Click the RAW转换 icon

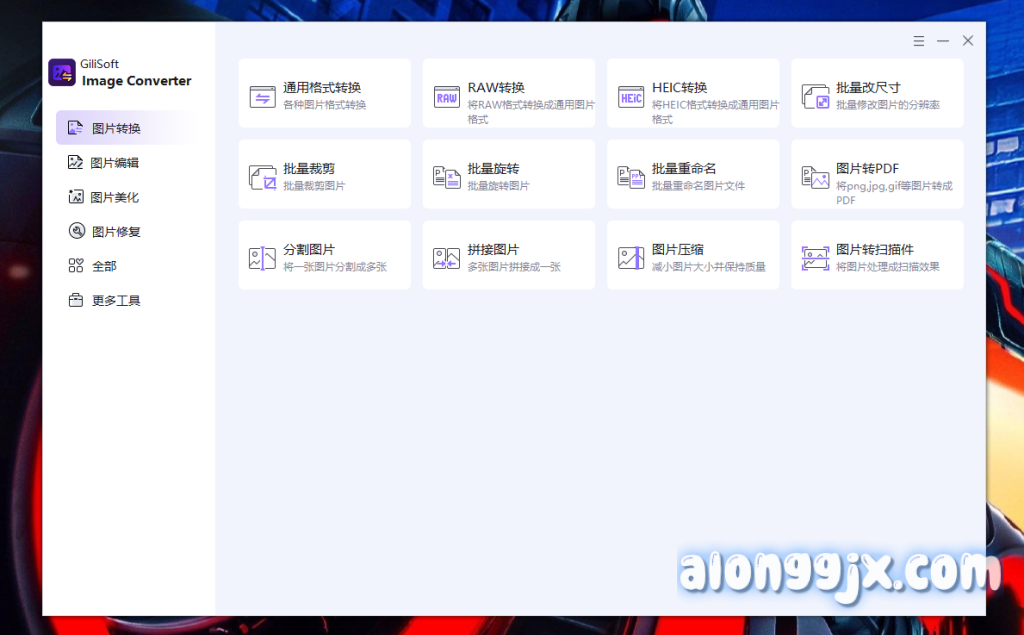[446, 96]
